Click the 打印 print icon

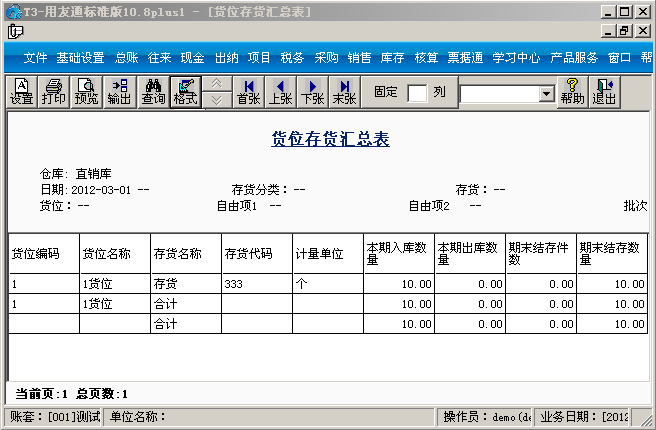point(54,92)
